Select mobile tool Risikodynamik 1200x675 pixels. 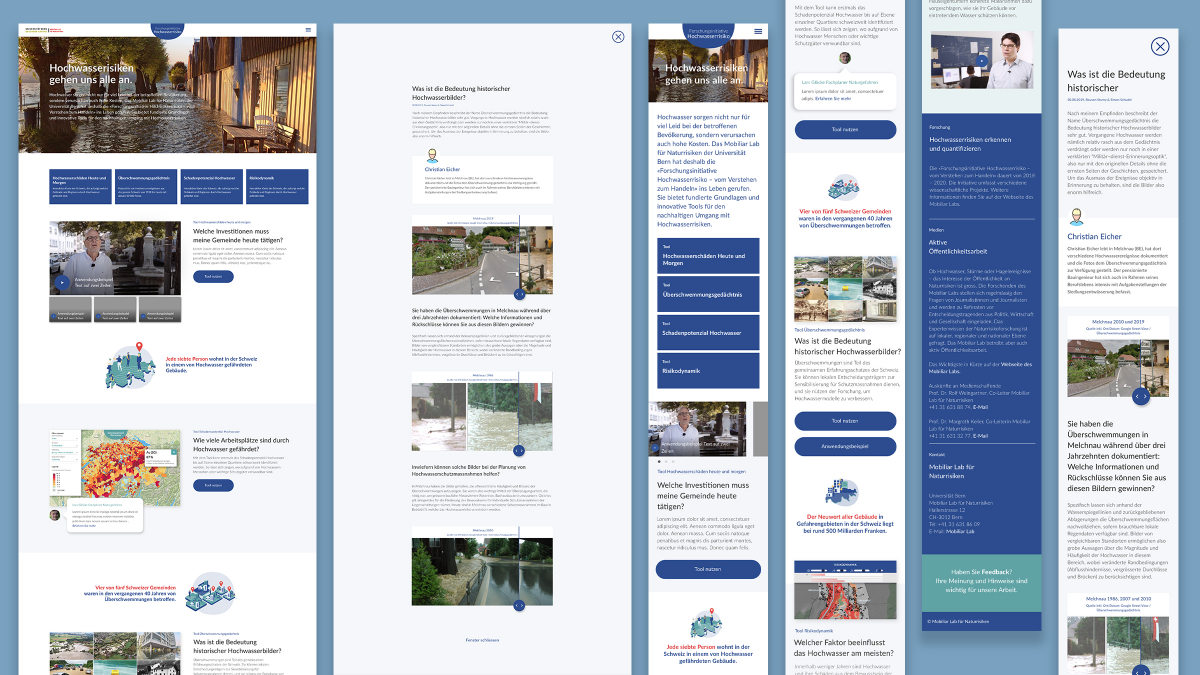point(708,371)
